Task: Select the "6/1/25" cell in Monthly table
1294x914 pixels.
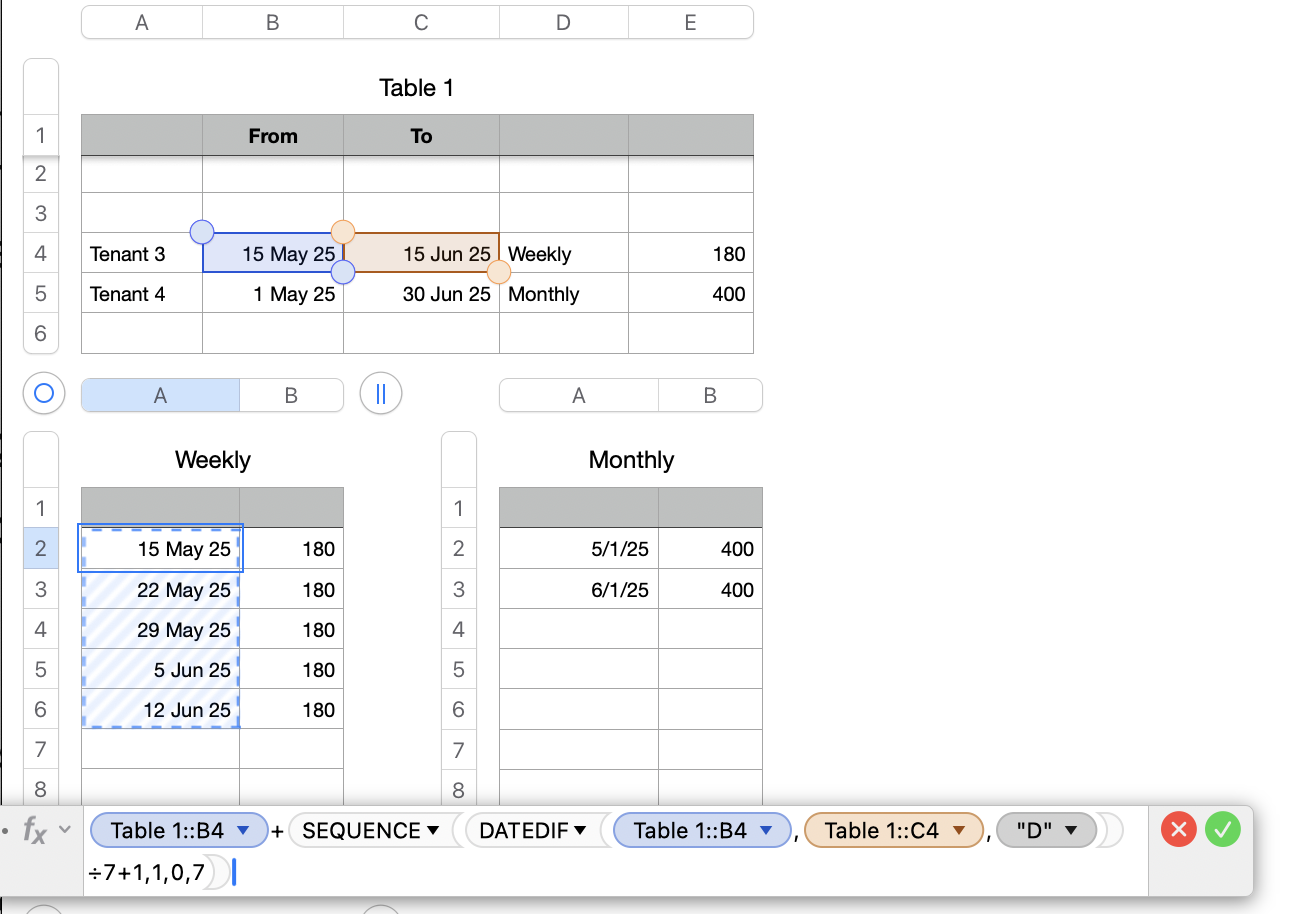Action: pos(579,589)
